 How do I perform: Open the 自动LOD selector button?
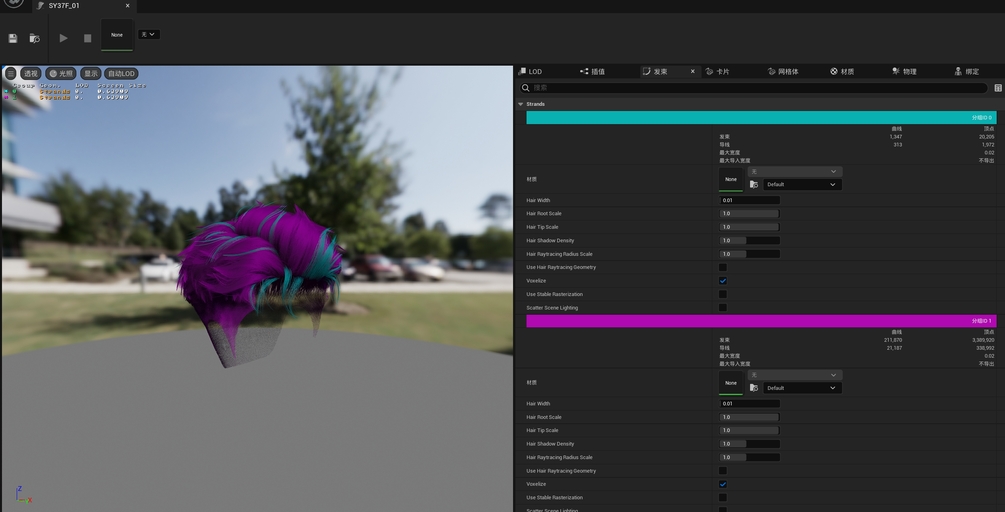122,74
